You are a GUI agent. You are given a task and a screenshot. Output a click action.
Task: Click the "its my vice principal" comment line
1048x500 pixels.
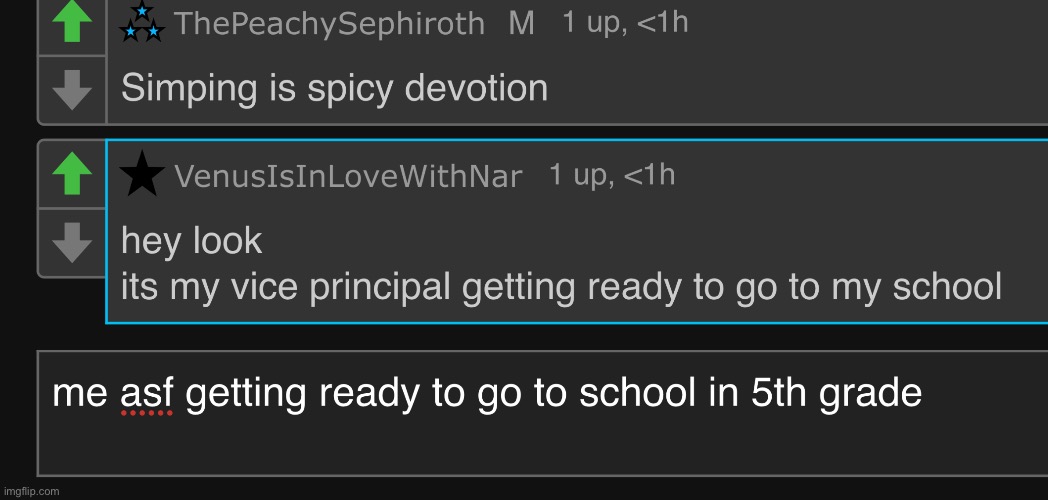tap(560, 287)
